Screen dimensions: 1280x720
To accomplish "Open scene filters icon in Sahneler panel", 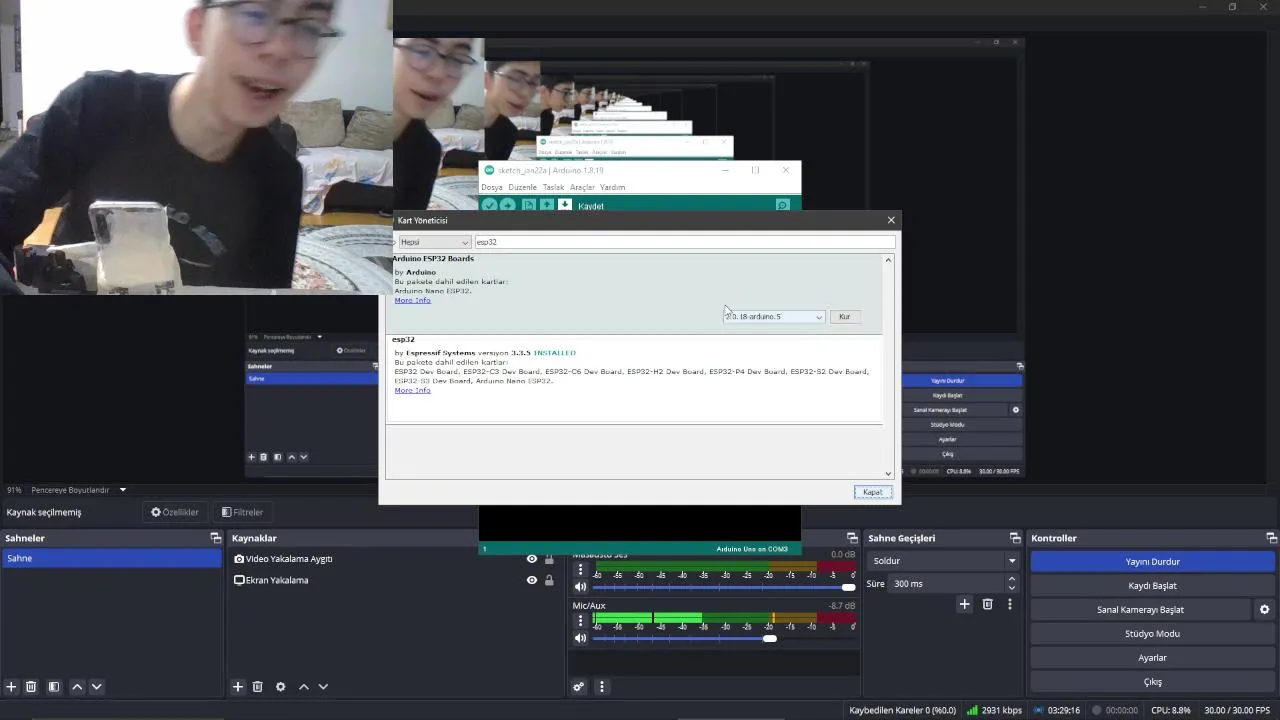I will tap(54, 687).
